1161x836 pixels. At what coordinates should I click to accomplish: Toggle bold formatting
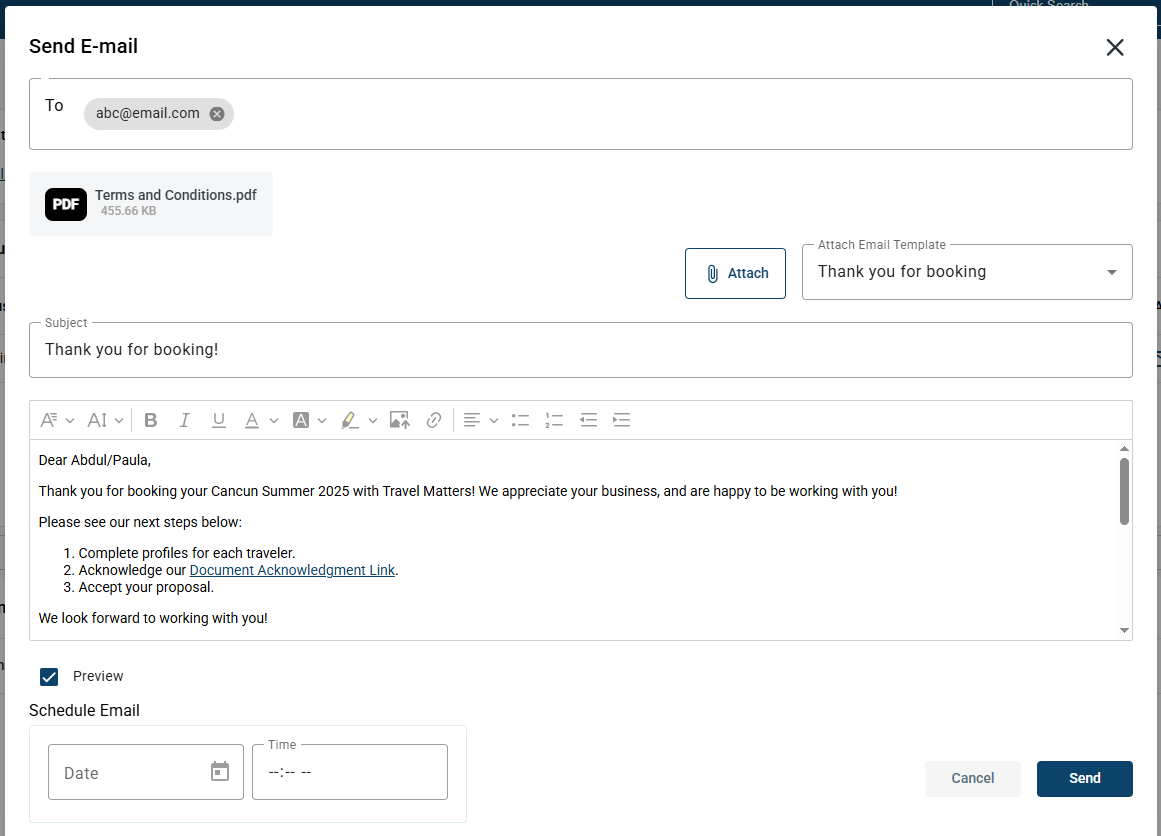coord(150,420)
